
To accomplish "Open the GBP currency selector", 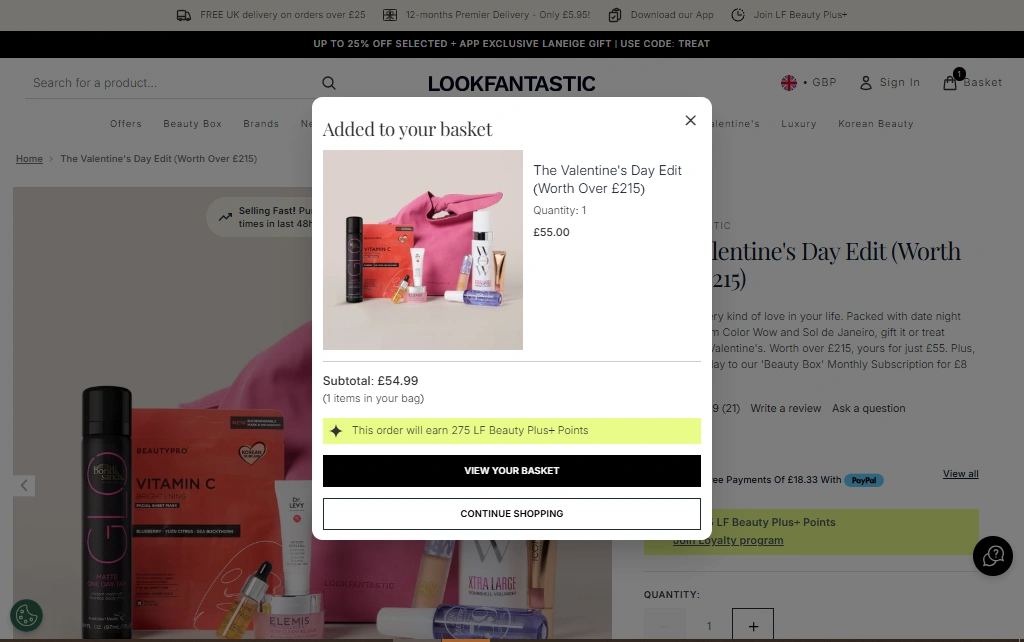I will 808,83.
